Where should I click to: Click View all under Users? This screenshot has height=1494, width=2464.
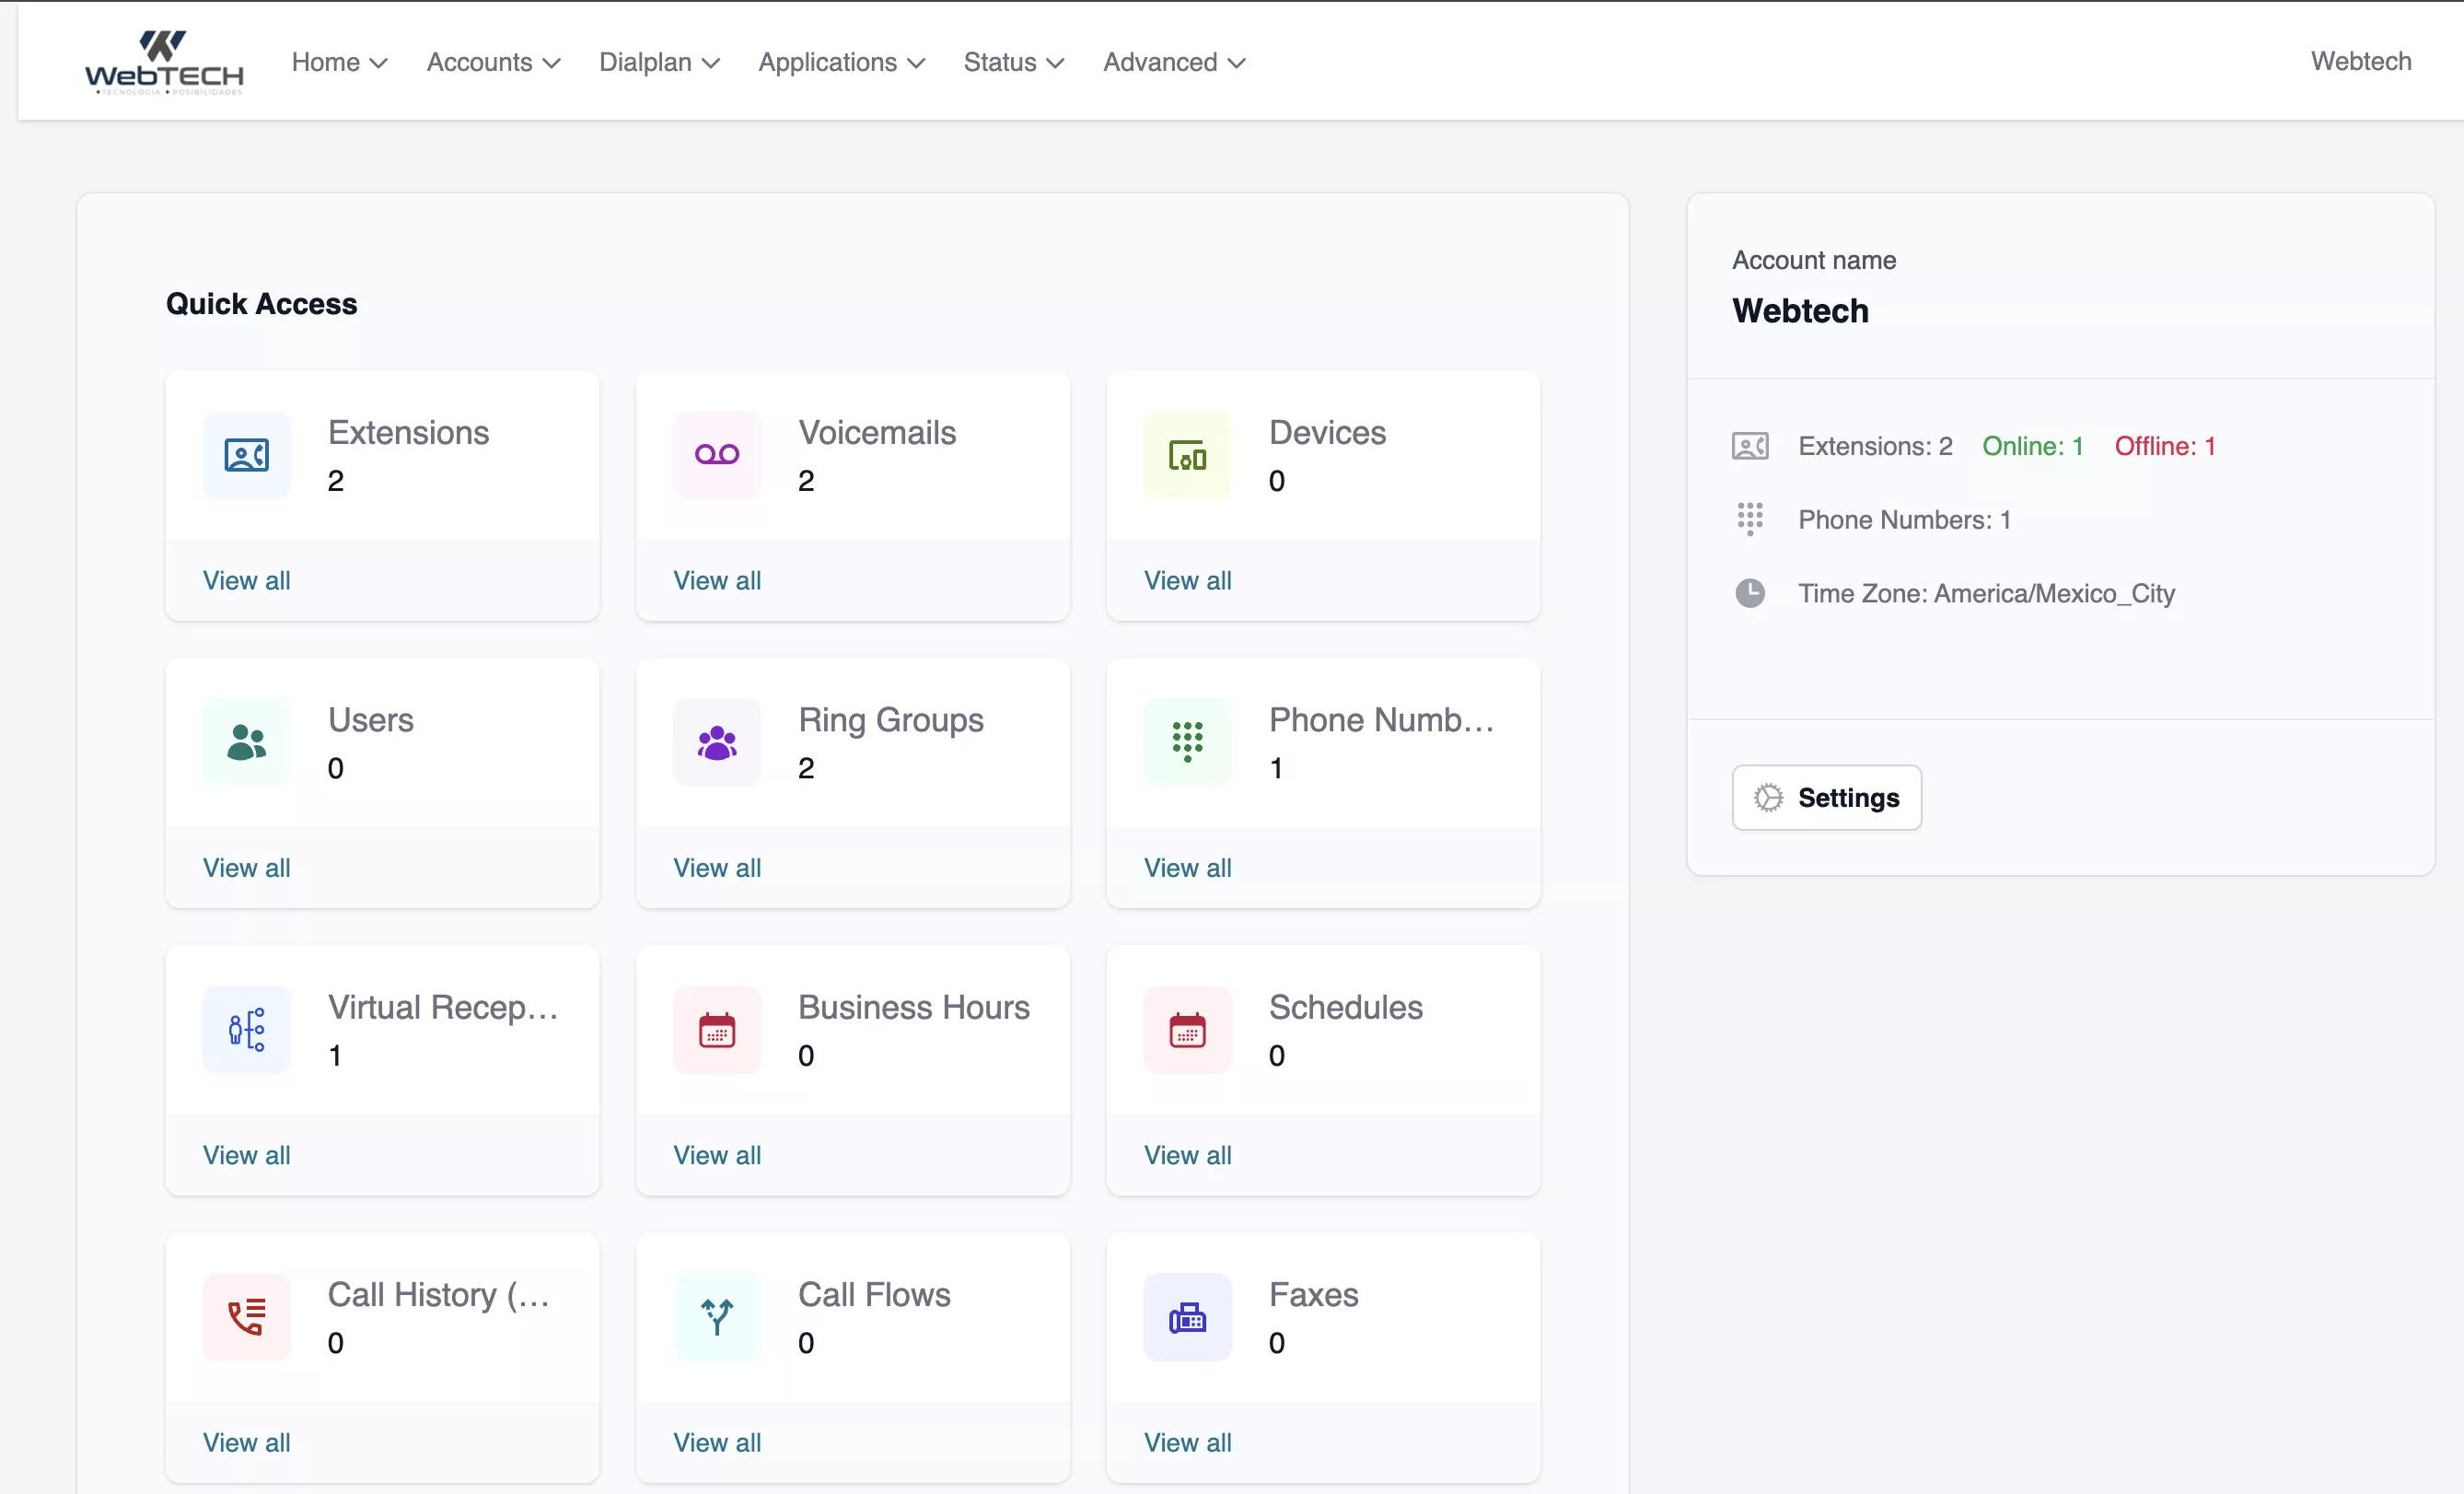tap(246, 867)
